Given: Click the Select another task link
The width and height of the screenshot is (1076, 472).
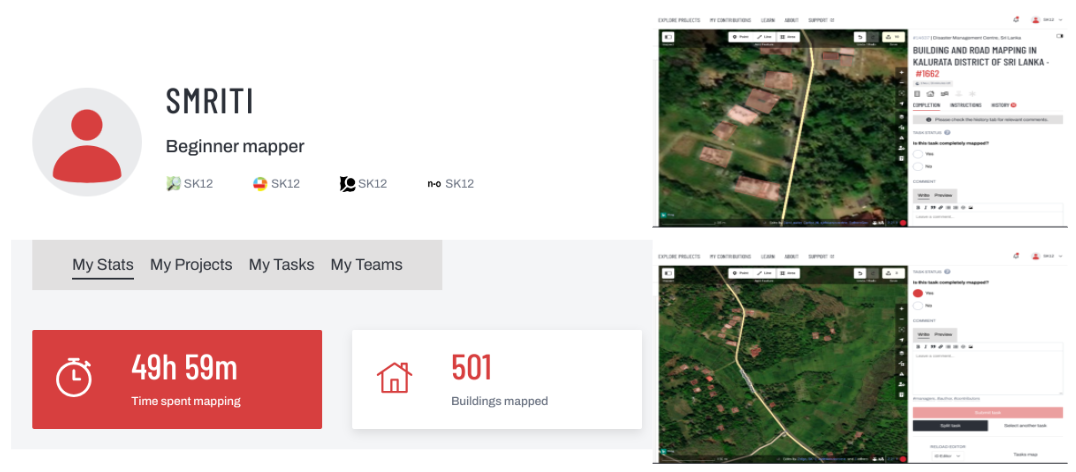Looking at the screenshot, I should click(x=1025, y=426).
